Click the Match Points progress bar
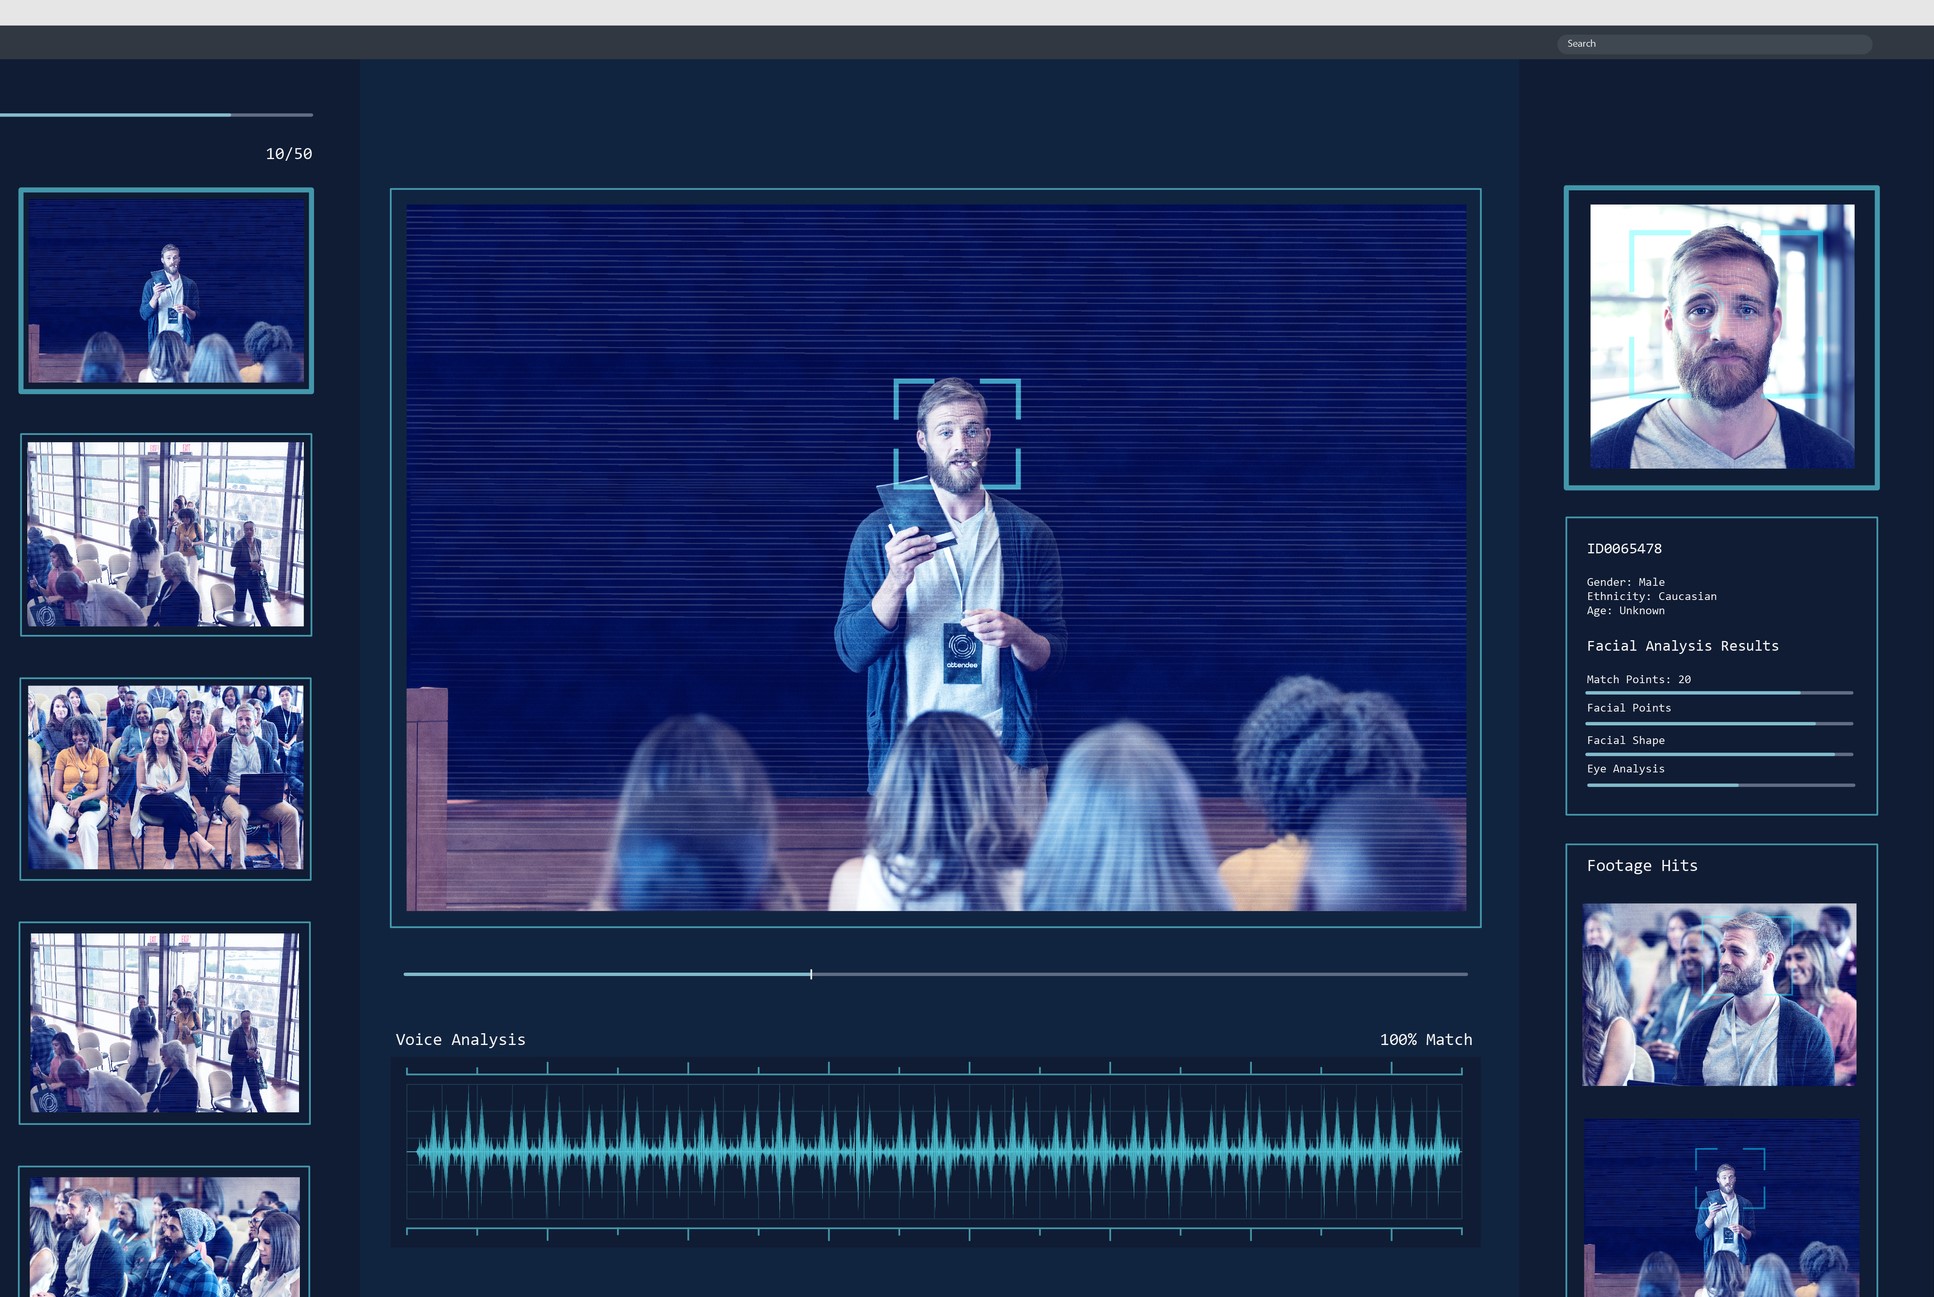Image resolution: width=1934 pixels, height=1297 pixels. tap(1719, 693)
